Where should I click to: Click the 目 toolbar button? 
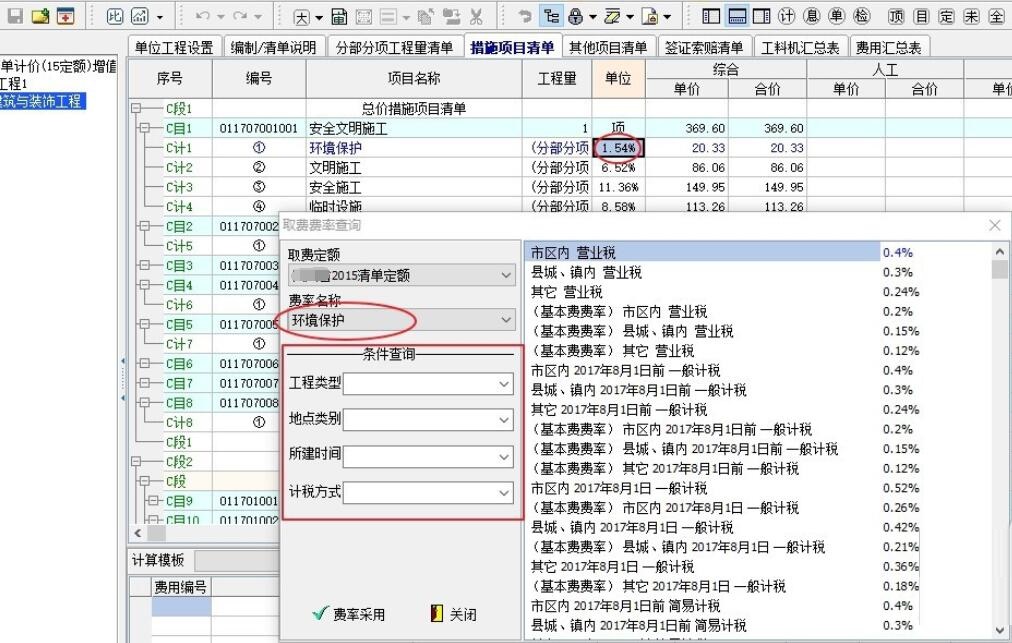922,16
